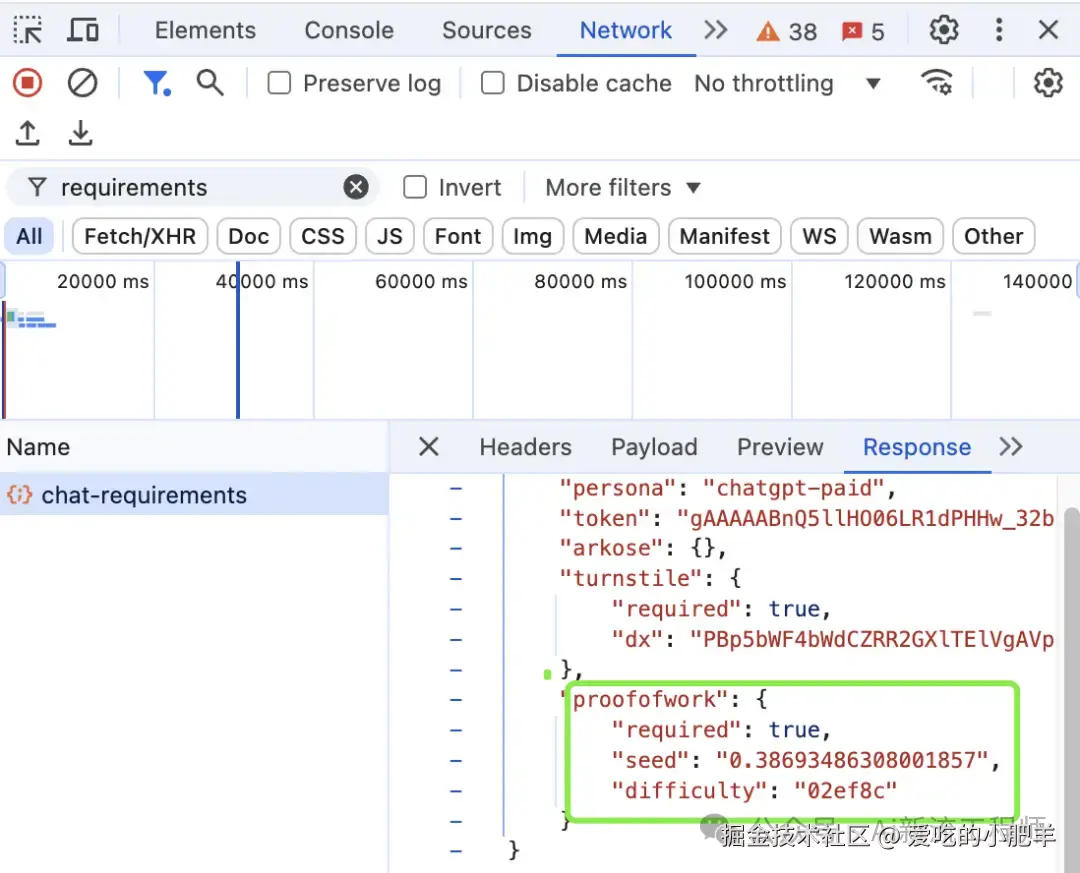This screenshot has width=1080, height=873.
Task: Open network search magnifier
Action: (x=210, y=83)
